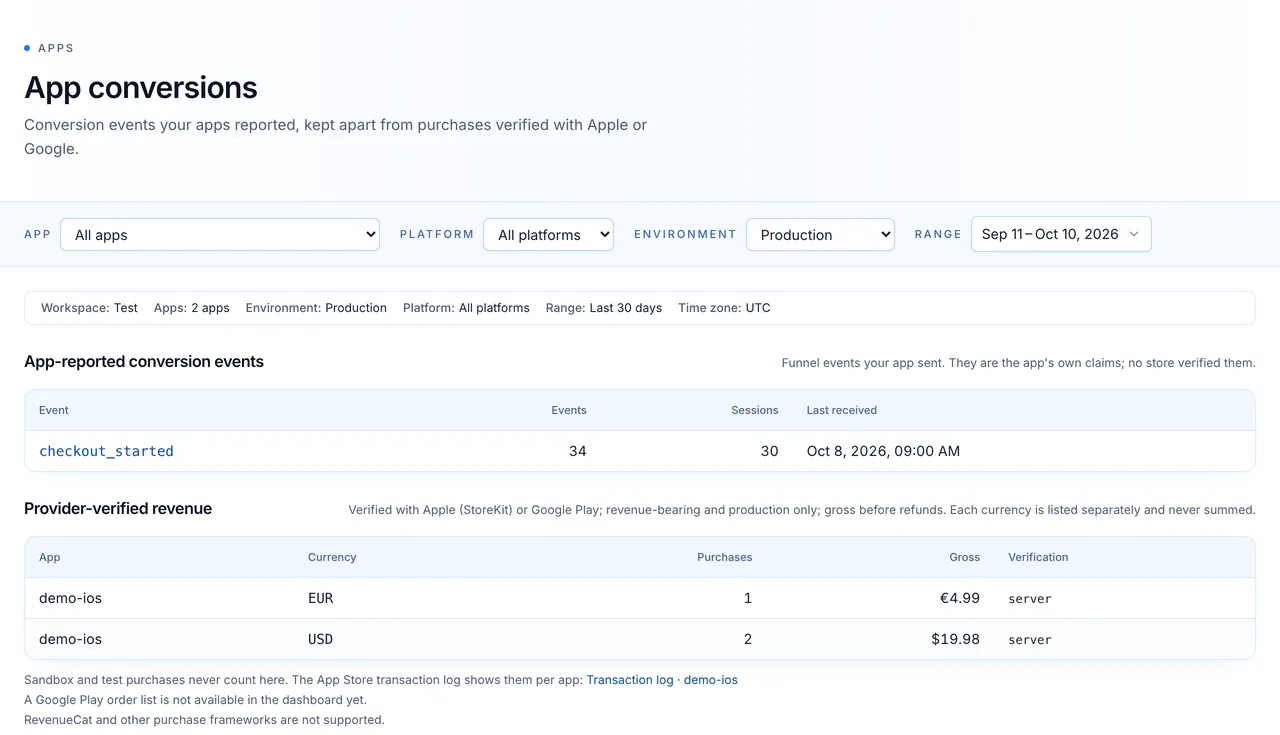Open the Transaction log · demo-ios link
Image resolution: width=1280 pixels, height=735 pixels.
pyautogui.click(x=662, y=680)
